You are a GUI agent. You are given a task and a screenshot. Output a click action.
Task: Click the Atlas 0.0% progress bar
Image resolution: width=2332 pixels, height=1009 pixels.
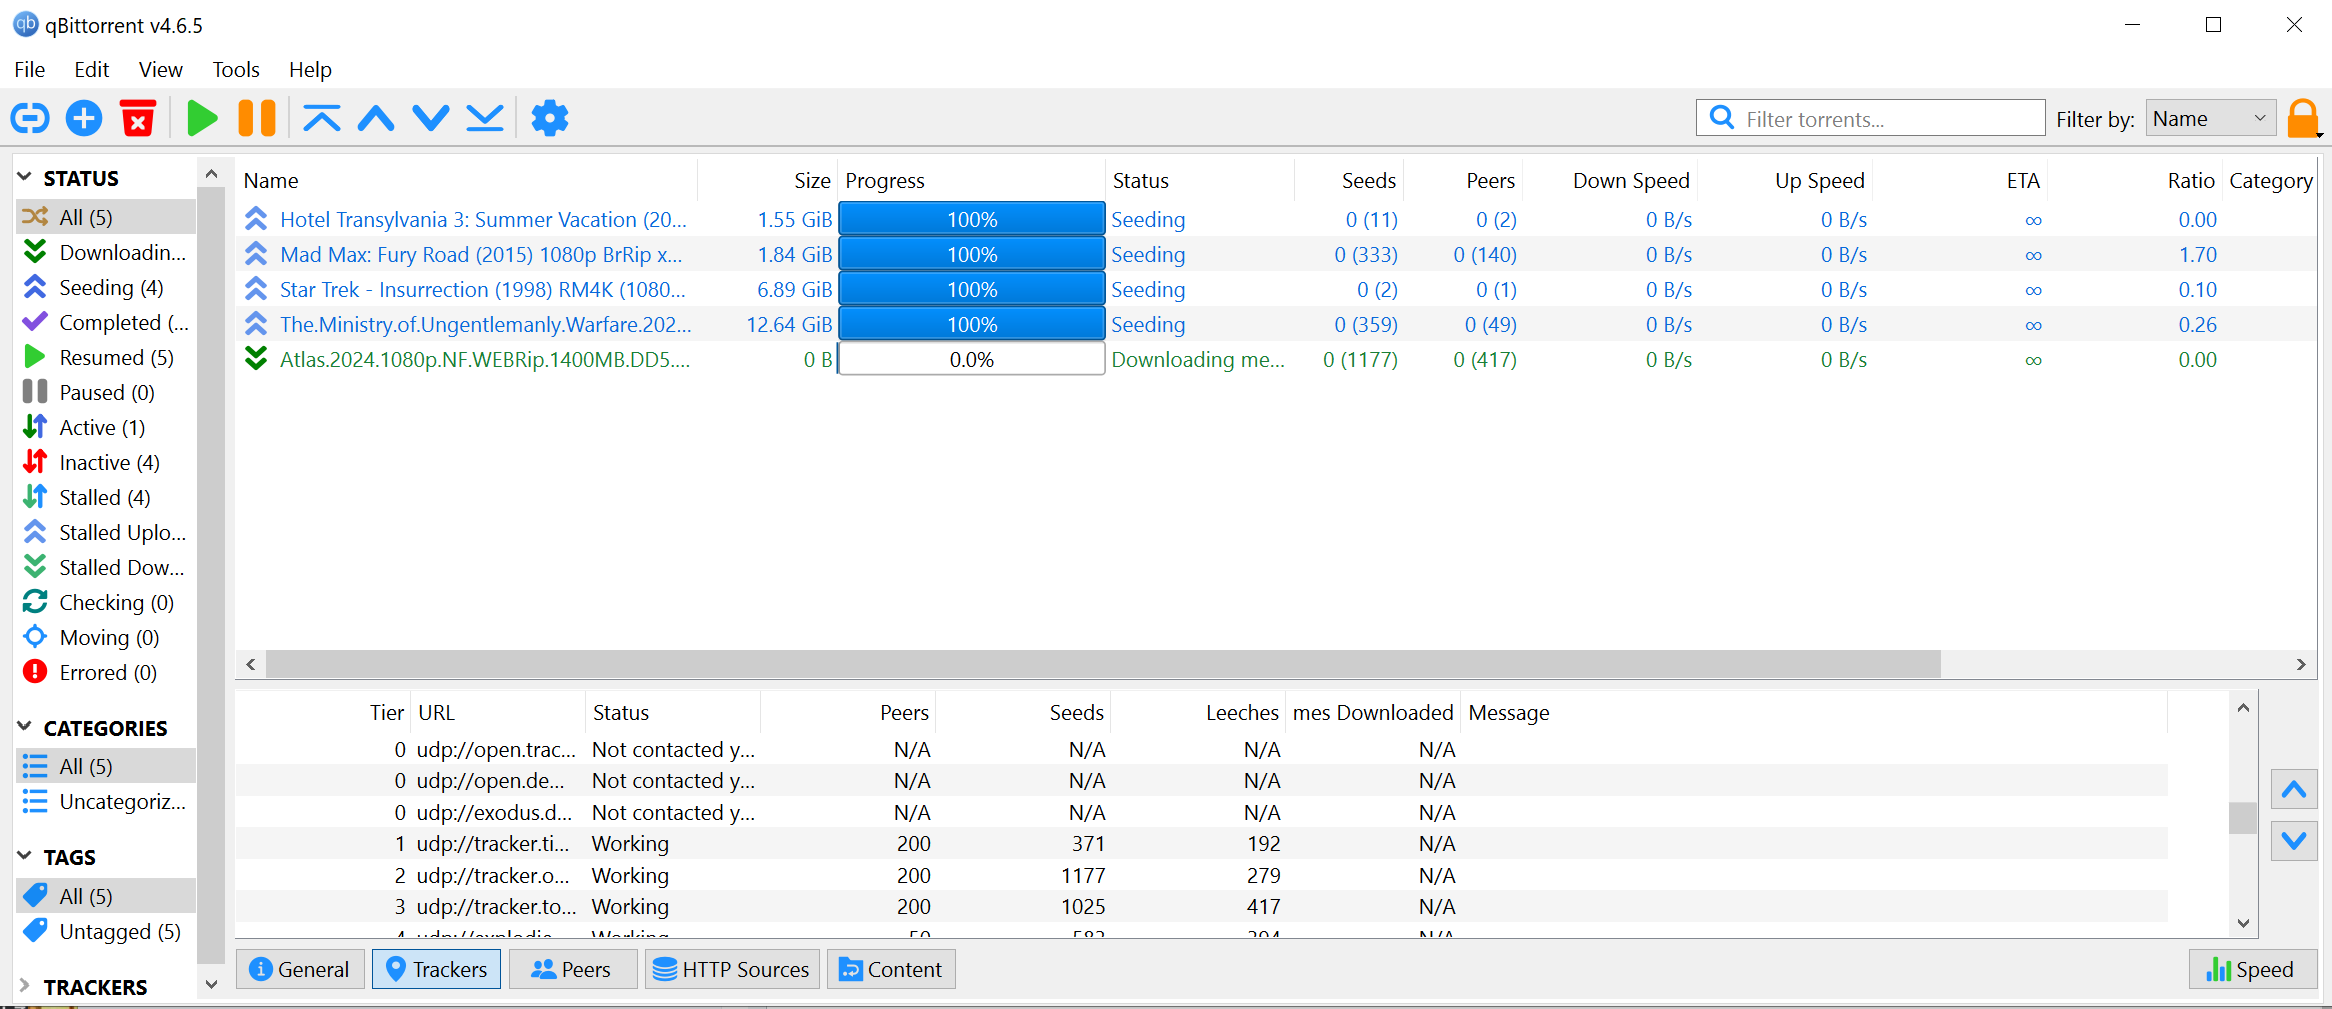971,359
